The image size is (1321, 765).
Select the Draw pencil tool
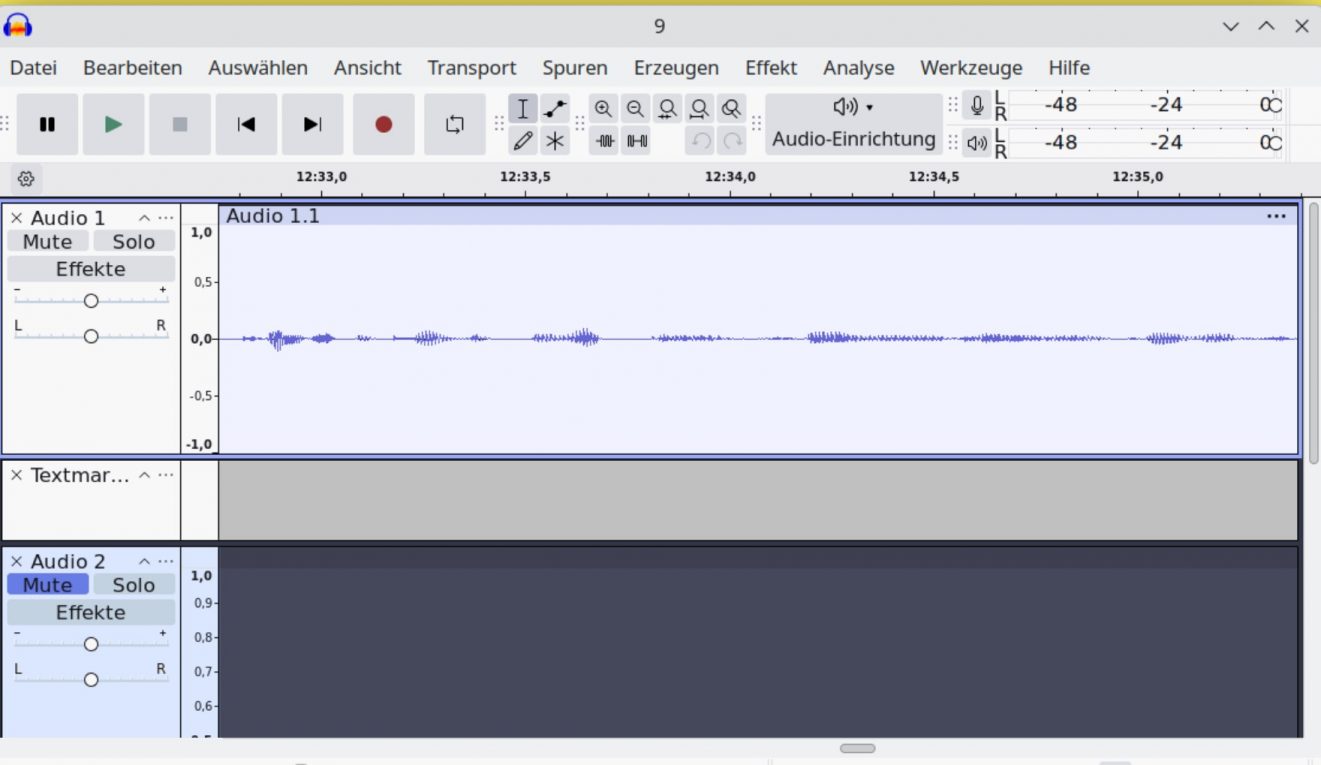[522, 141]
